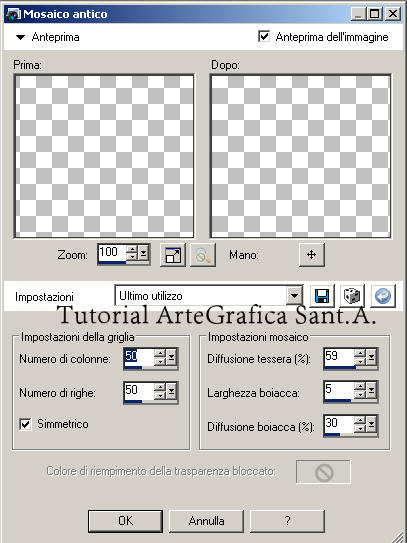Save the current preset with floppy icon
The height and width of the screenshot is (543, 407).
coord(322,296)
